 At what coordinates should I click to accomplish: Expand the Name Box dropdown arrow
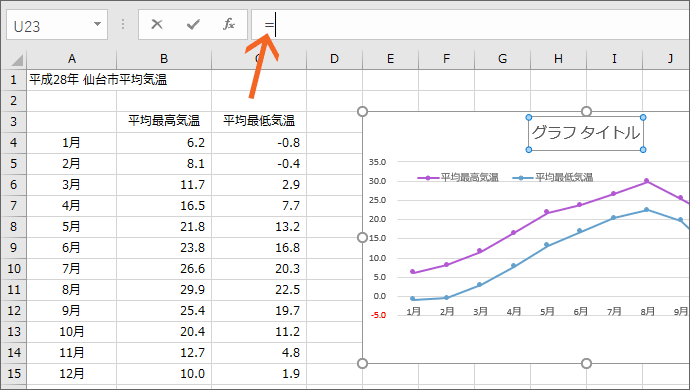pos(98,24)
